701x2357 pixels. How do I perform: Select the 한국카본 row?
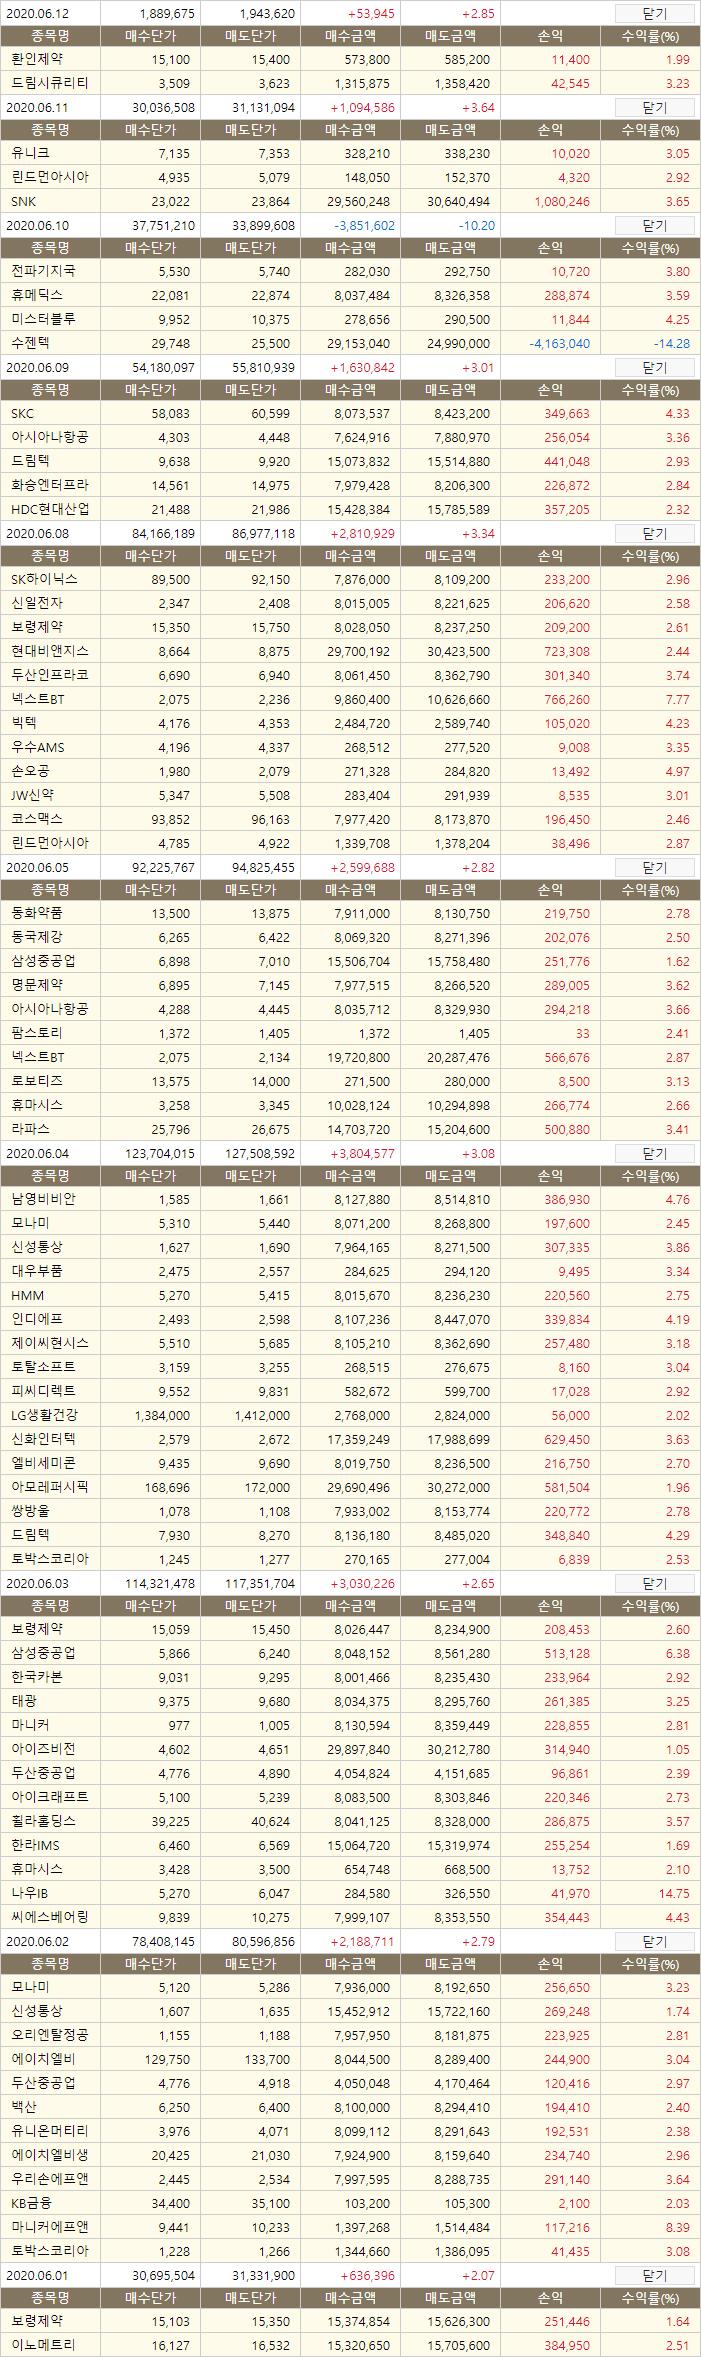(350, 1677)
